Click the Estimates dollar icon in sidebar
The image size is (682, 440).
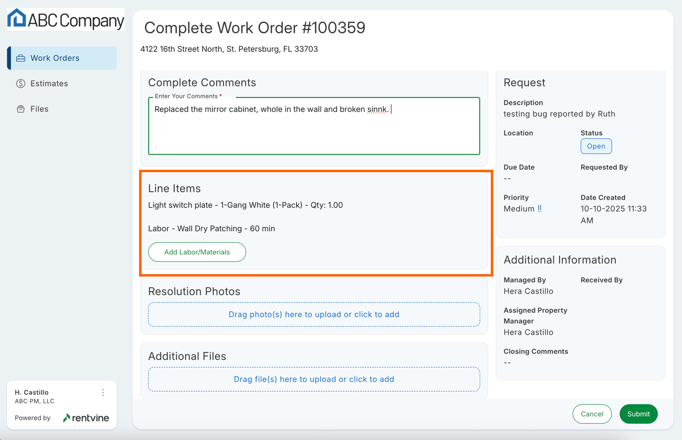21,84
